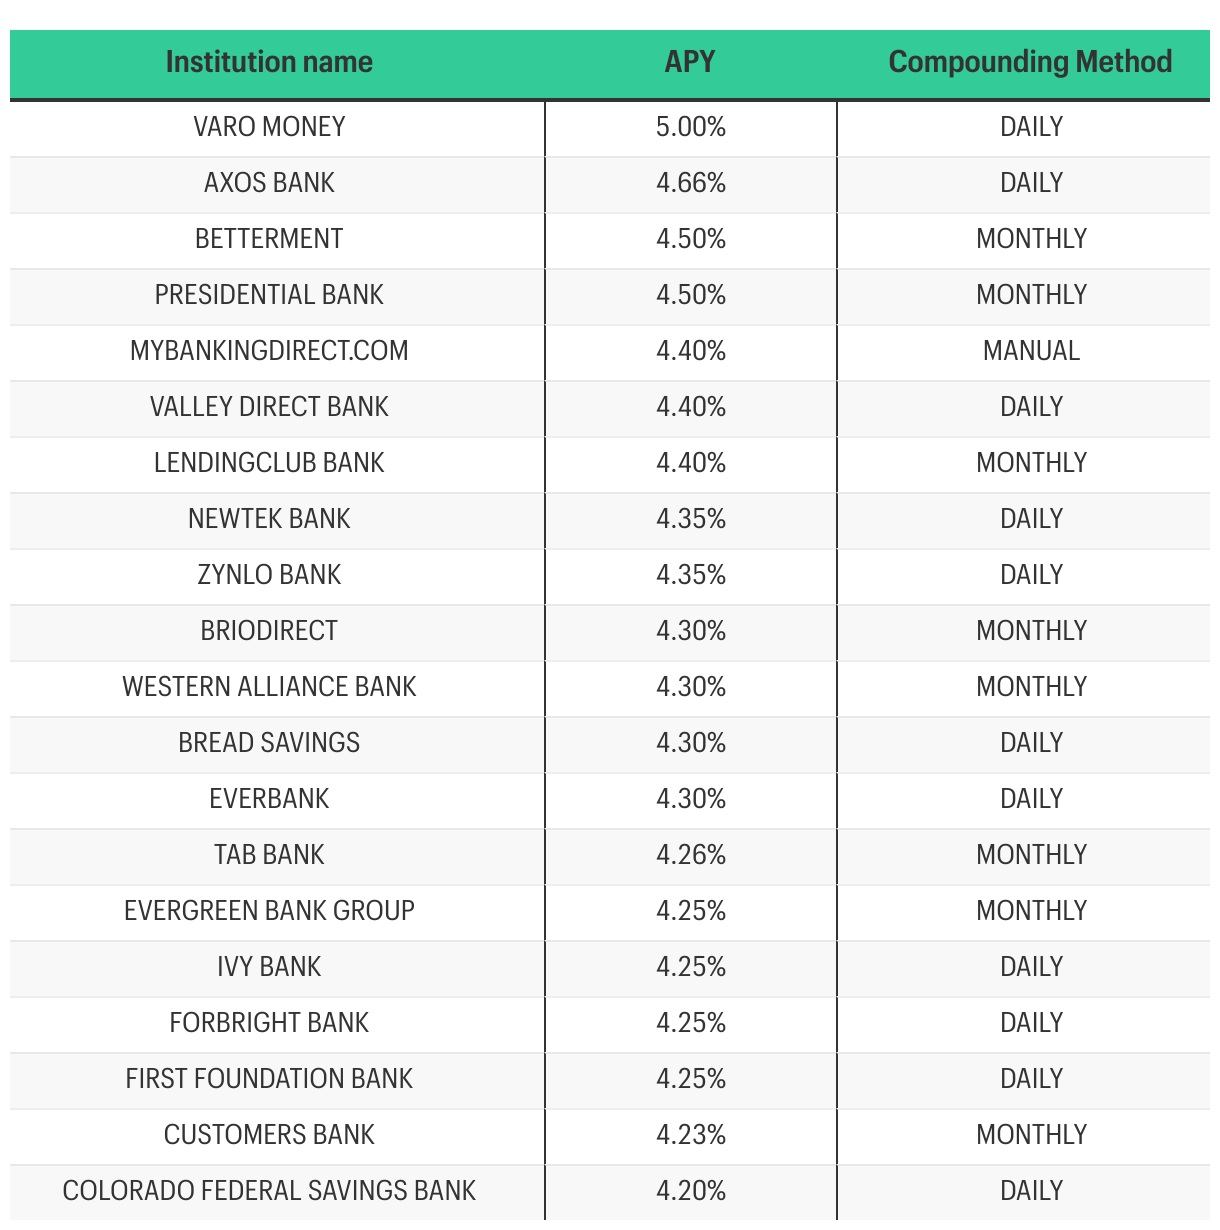The image size is (1220, 1230).
Task: Select MYBANKINGDIRECT.COM institution name
Action: [x=269, y=351]
